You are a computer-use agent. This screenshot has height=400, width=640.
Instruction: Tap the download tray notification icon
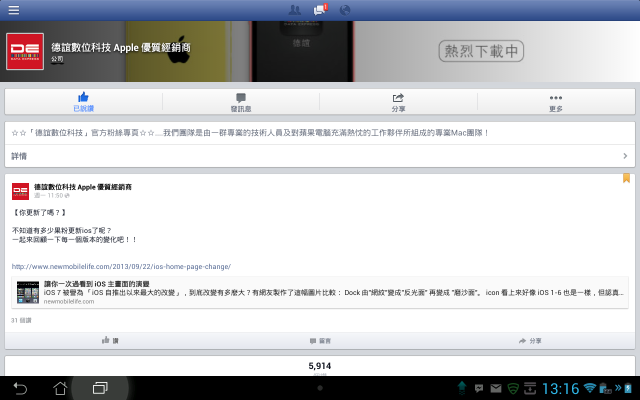(x=530, y=388)
